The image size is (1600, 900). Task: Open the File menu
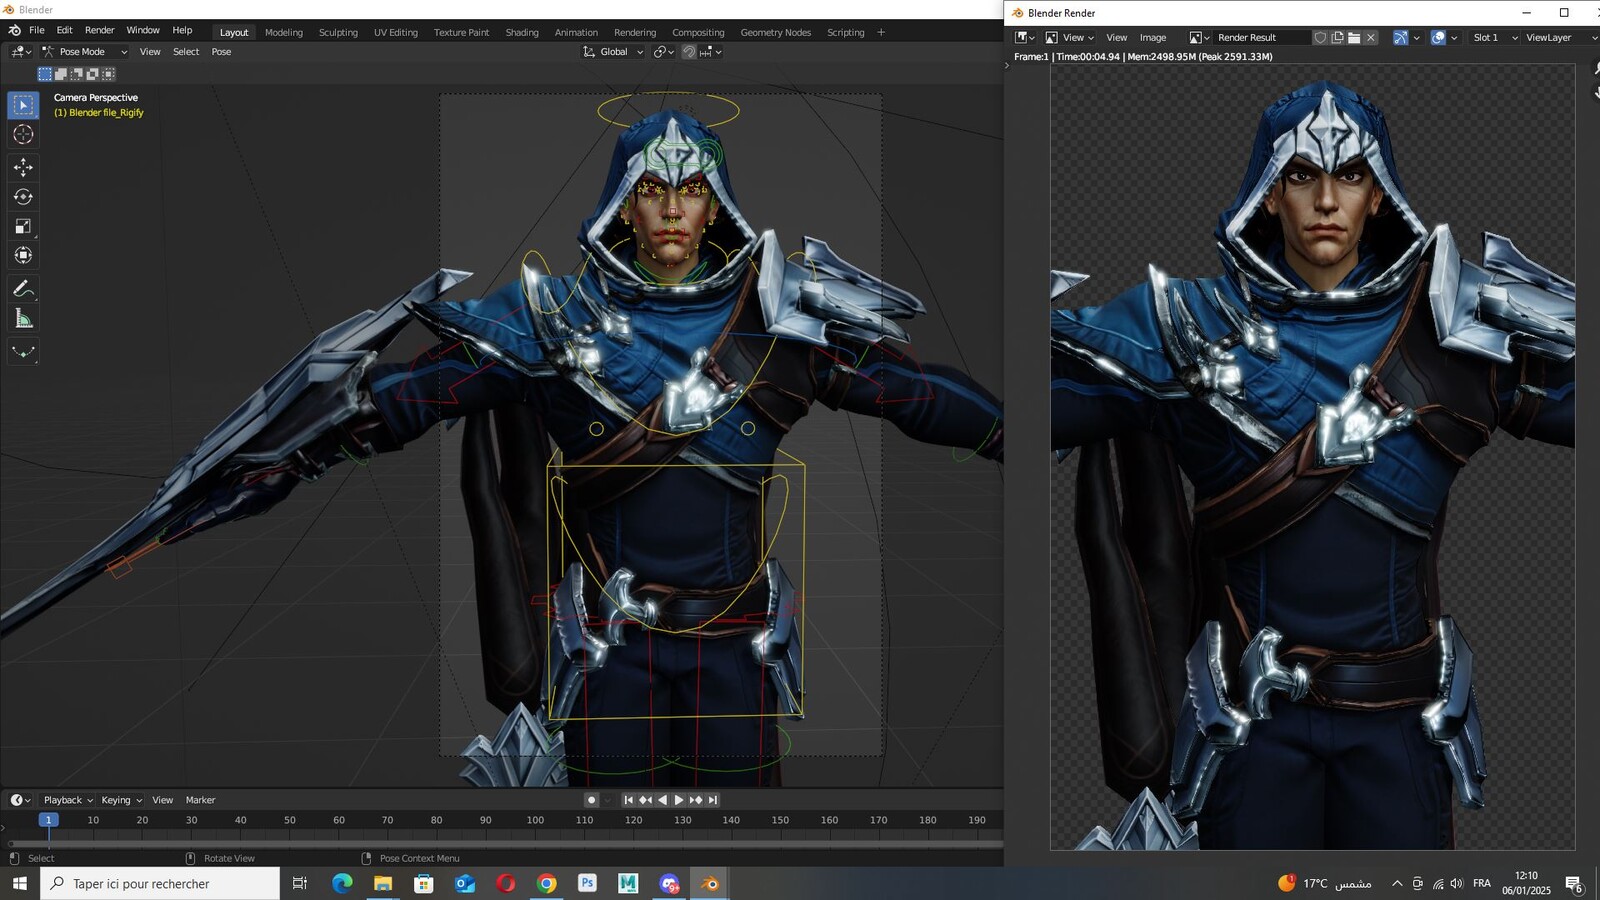tap(37, 31)
